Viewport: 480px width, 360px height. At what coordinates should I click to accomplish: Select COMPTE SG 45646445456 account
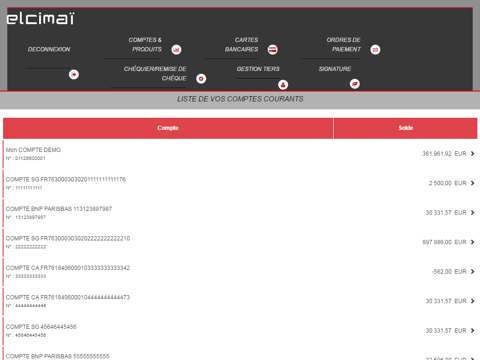click(41, 327)
